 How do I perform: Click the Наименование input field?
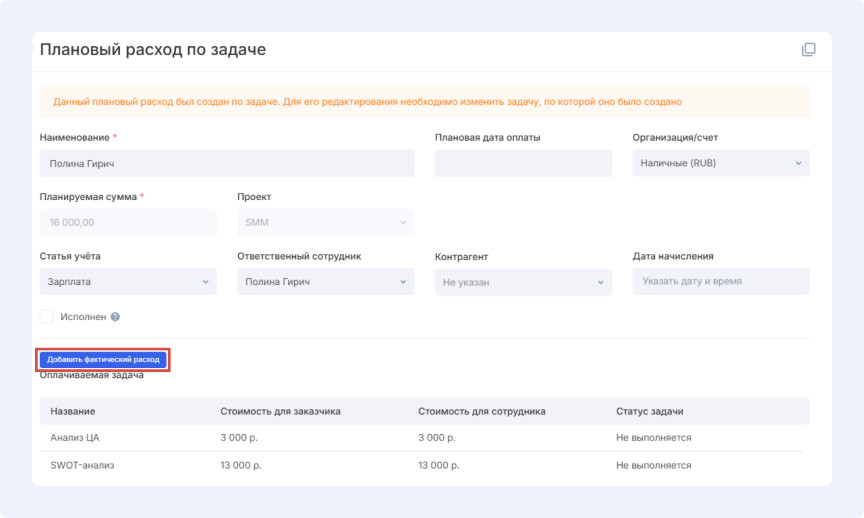[x=227, y=163]
